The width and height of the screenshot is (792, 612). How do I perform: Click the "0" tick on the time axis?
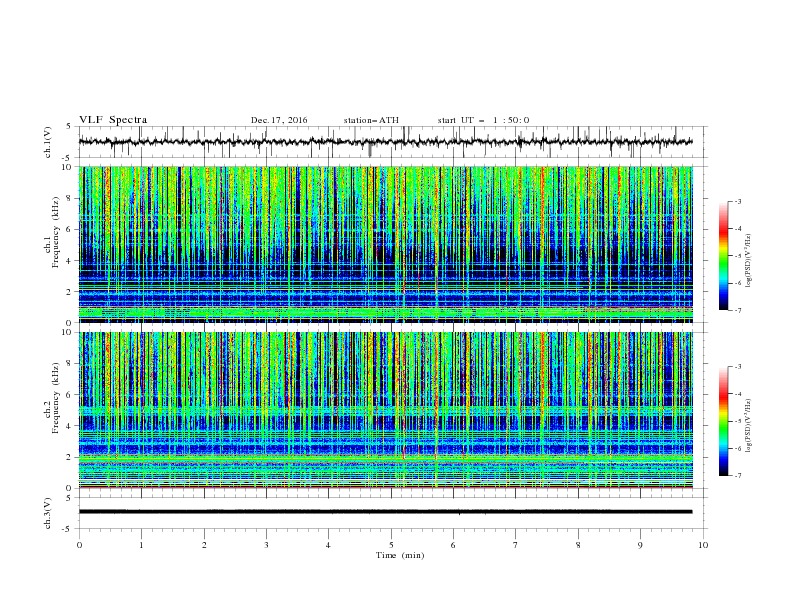tap(79, 545)
